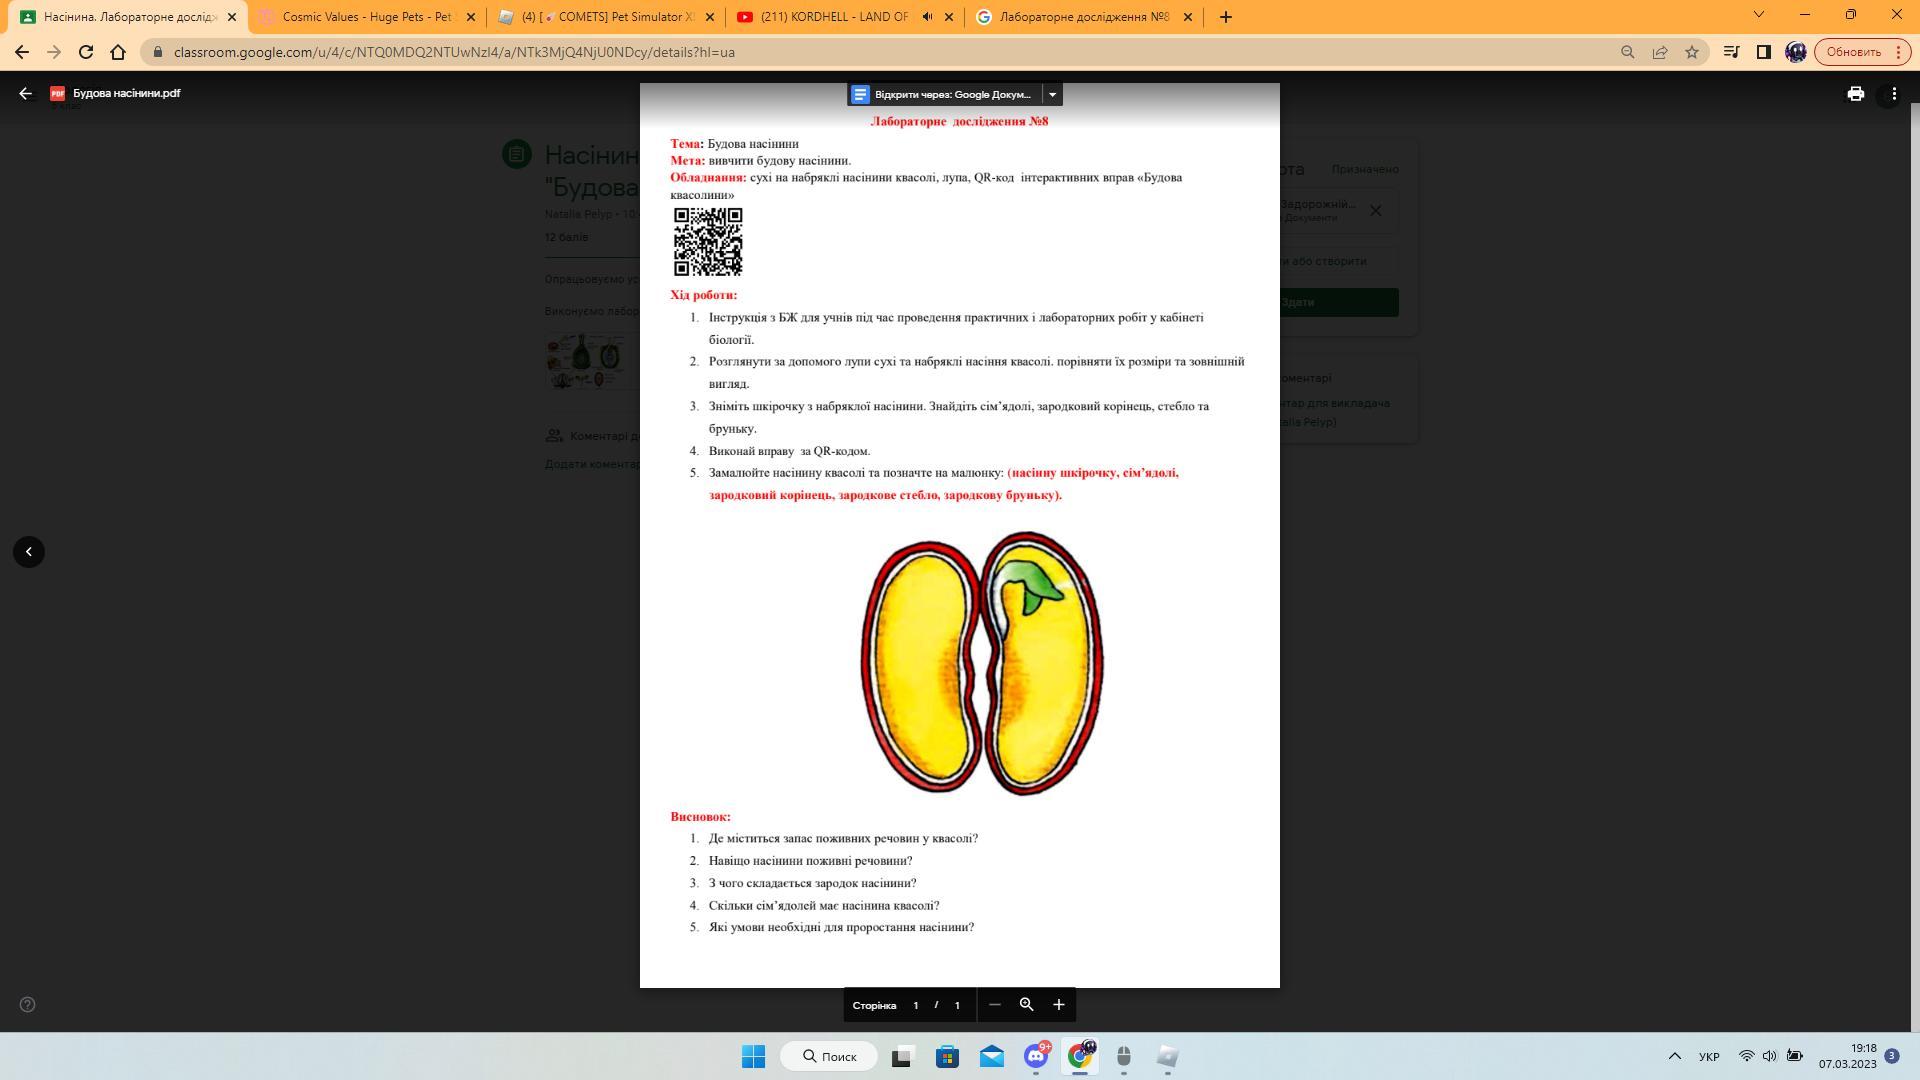Click the Обновить Chrome update button
Viewport: 1920px width, 1080px height.
pos(1853,52)
